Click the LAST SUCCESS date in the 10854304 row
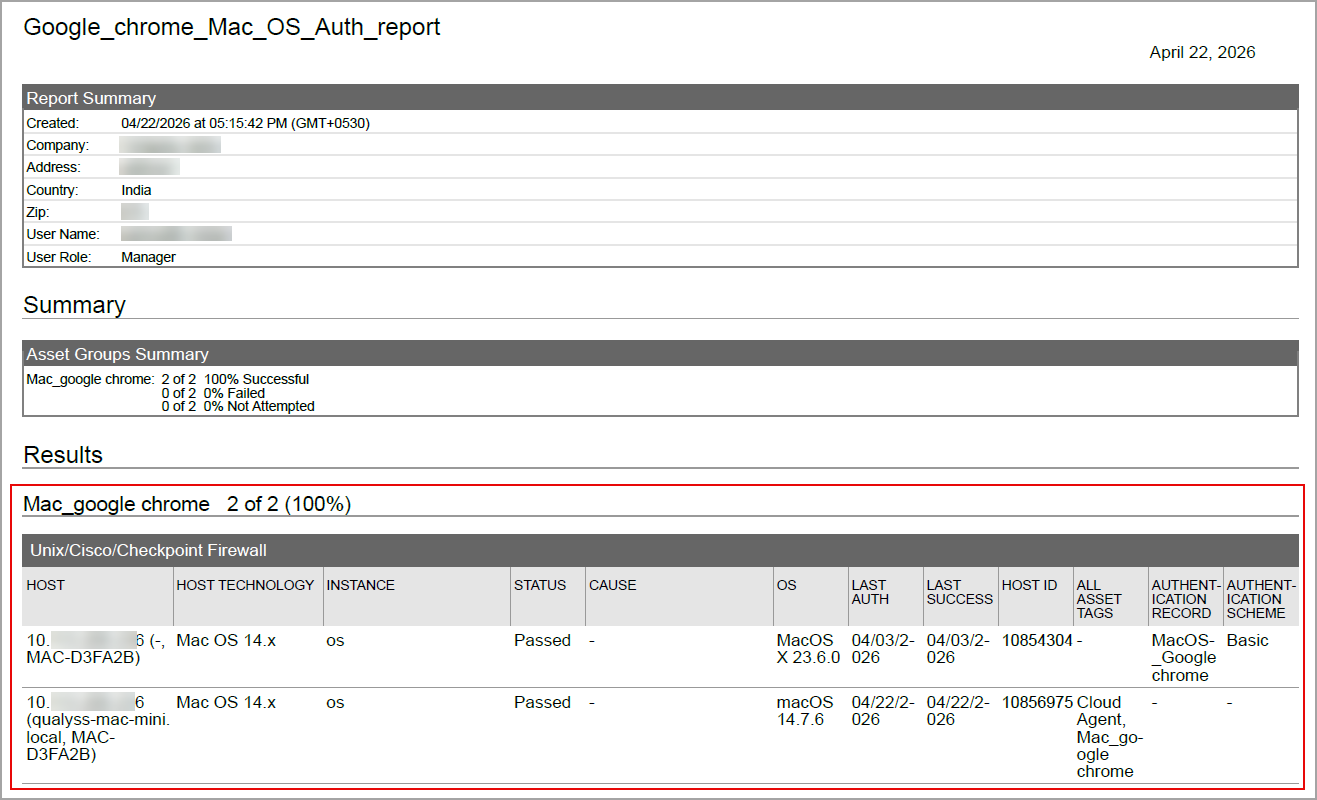 [x=959, y=649]
